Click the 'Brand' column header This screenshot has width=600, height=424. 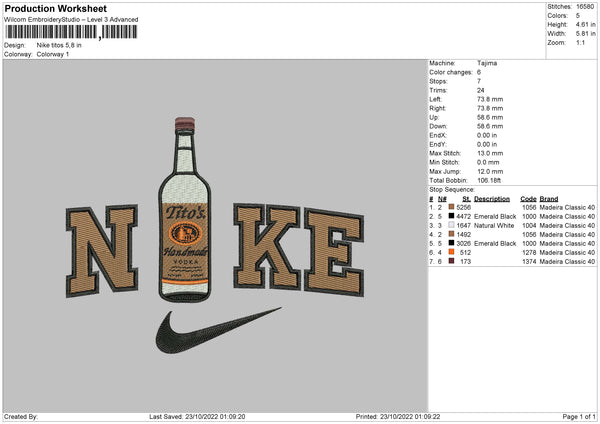coord(549,199)
